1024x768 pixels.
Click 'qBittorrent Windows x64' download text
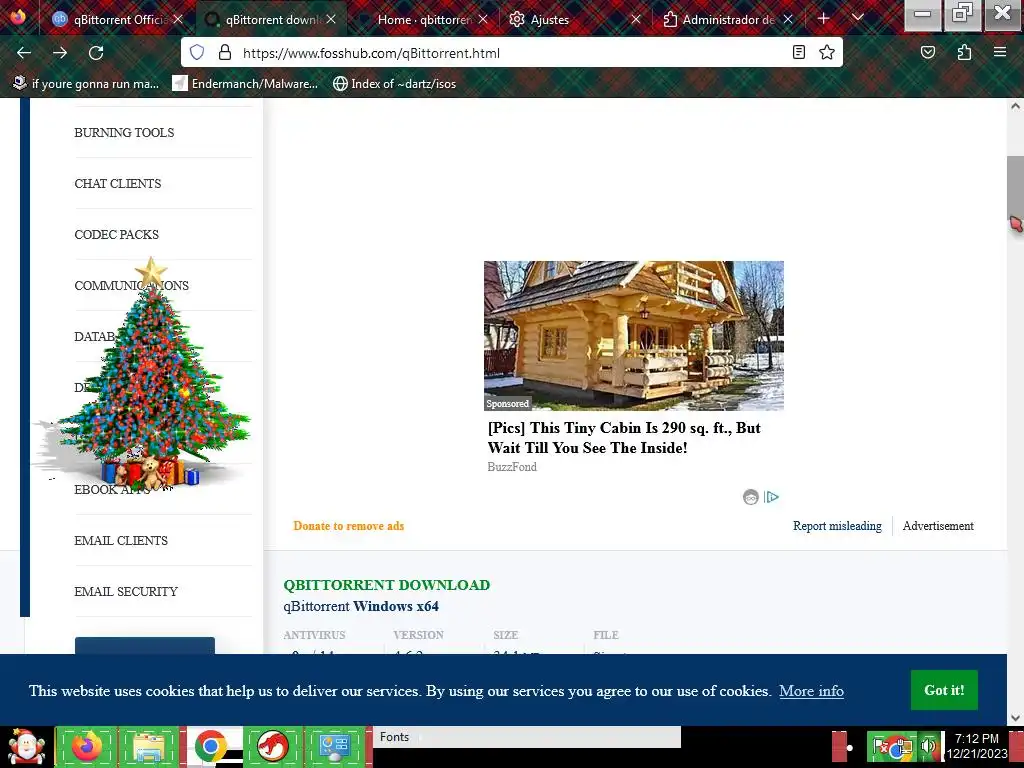click(361, 606)
